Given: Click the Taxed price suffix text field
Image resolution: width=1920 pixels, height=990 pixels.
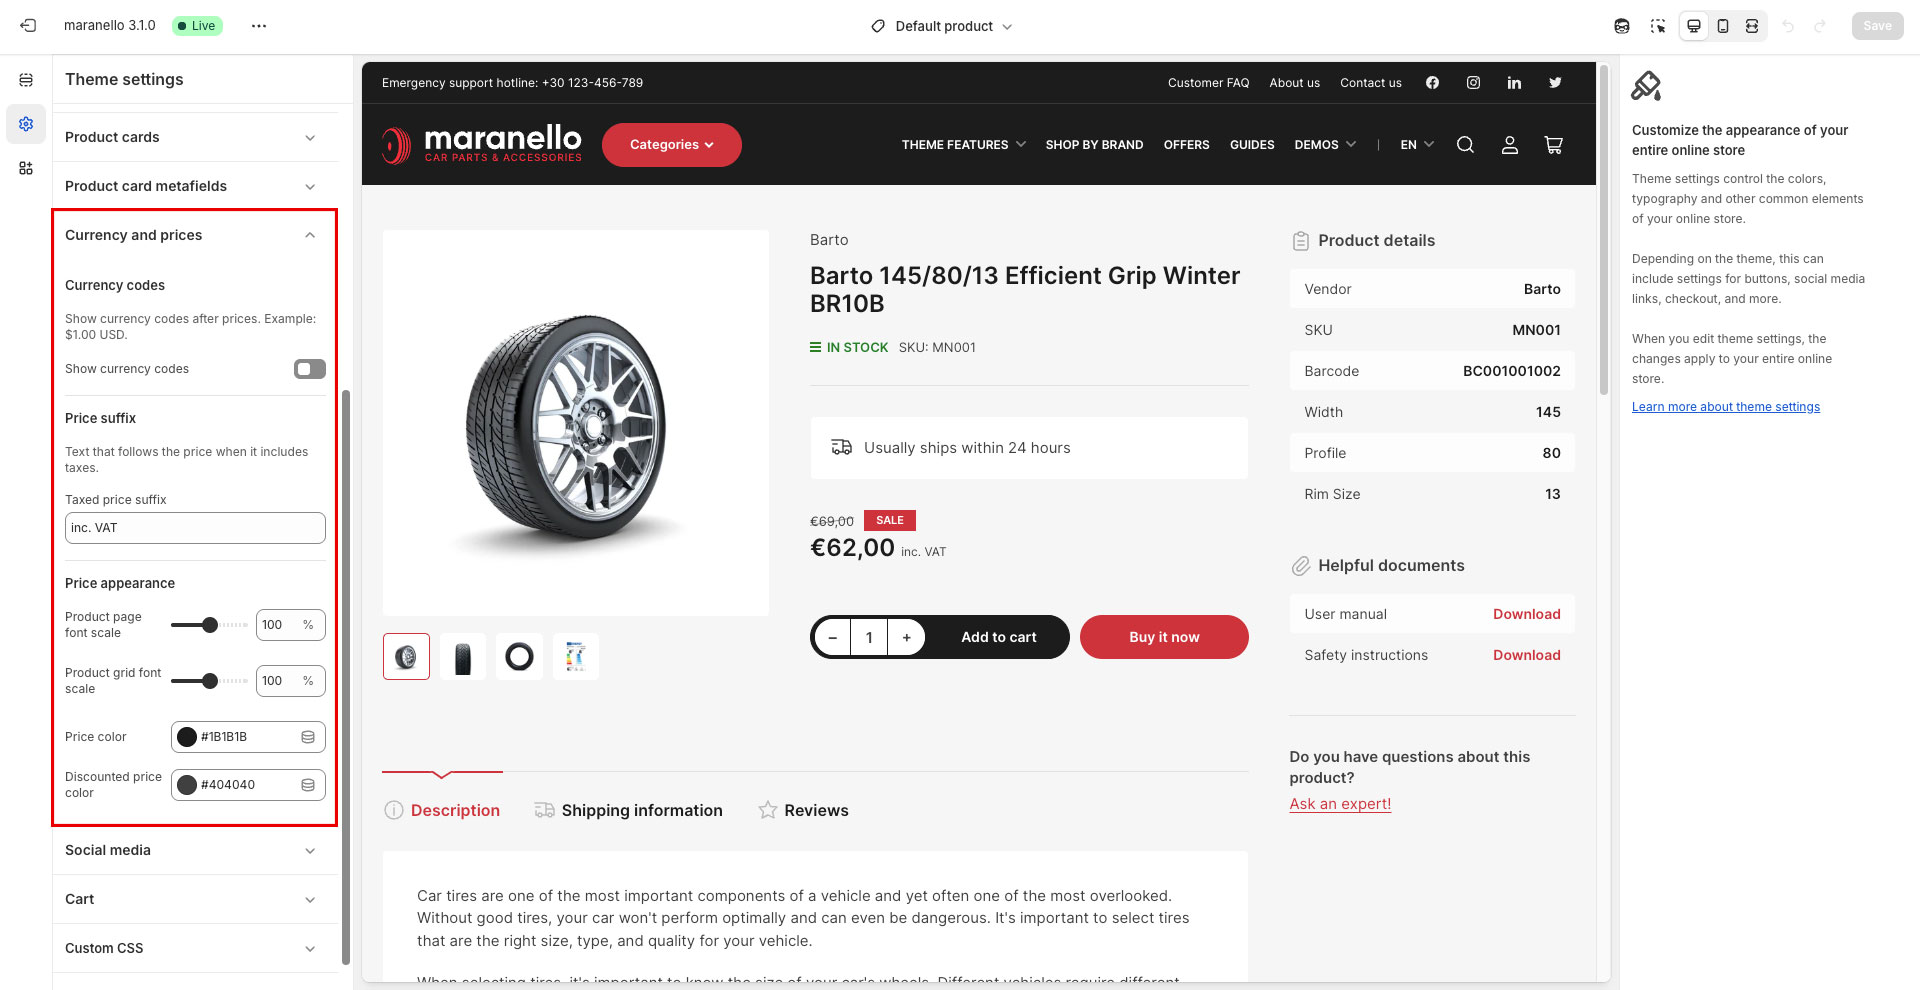Looking at the screenshot, I should click(x=195, y=528).
